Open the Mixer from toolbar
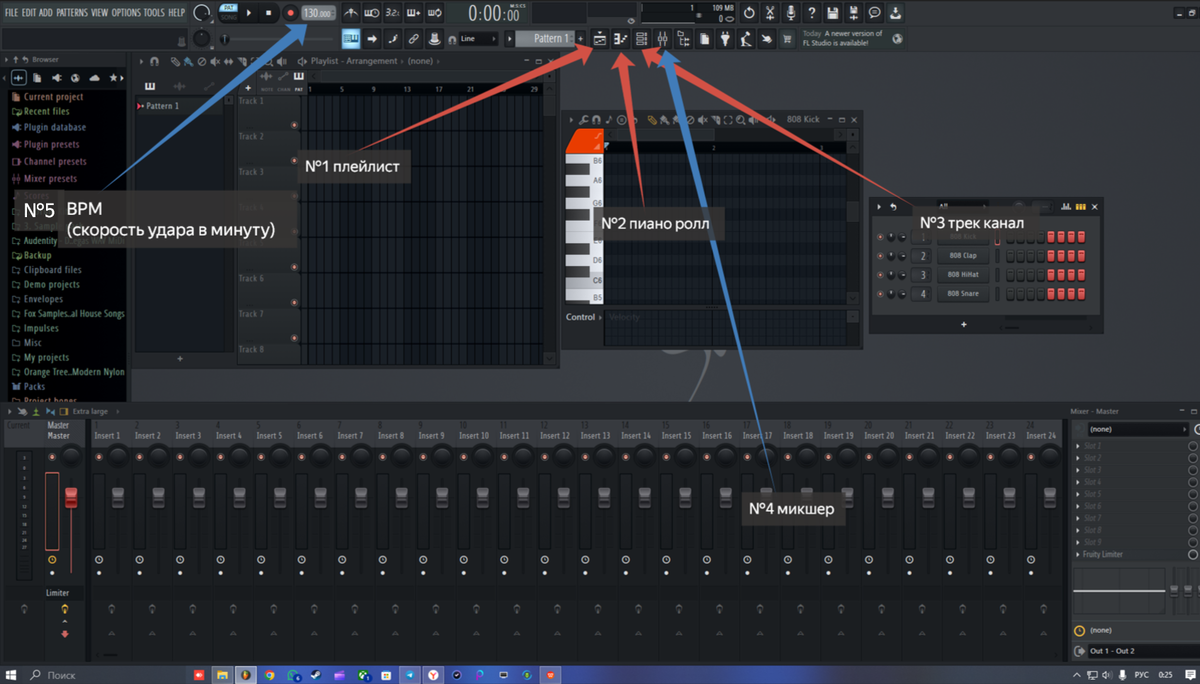This screenshot has width=1200, height=684. tap(662, 39)
